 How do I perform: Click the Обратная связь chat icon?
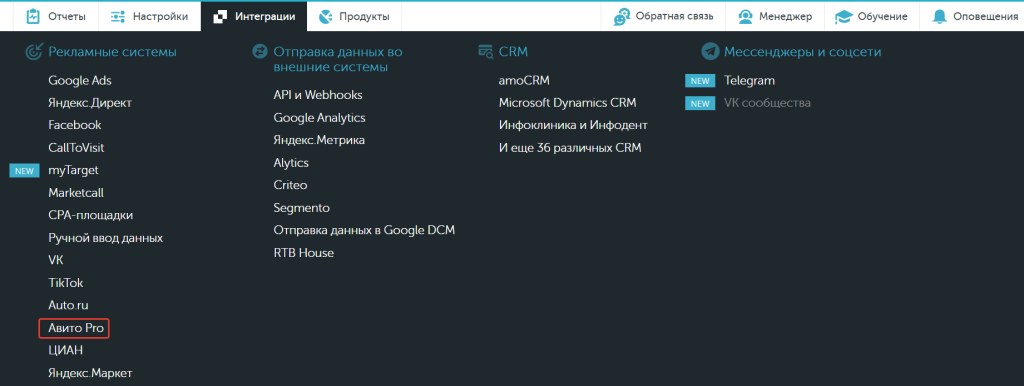point(622,17)
